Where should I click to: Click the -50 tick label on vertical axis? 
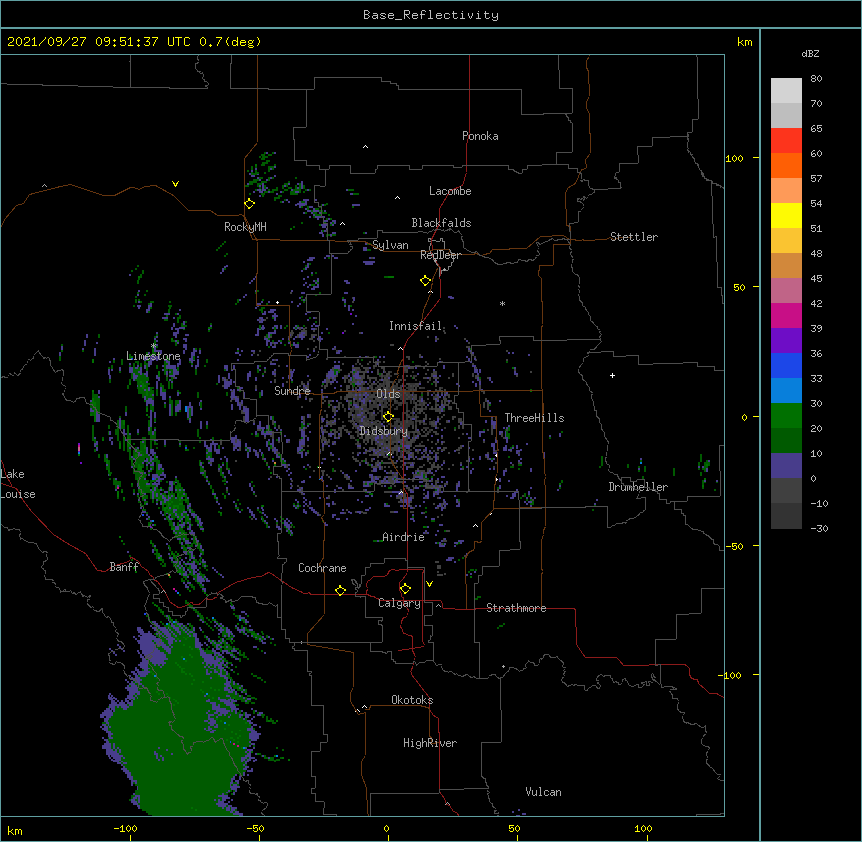click(x=734, y=546)
